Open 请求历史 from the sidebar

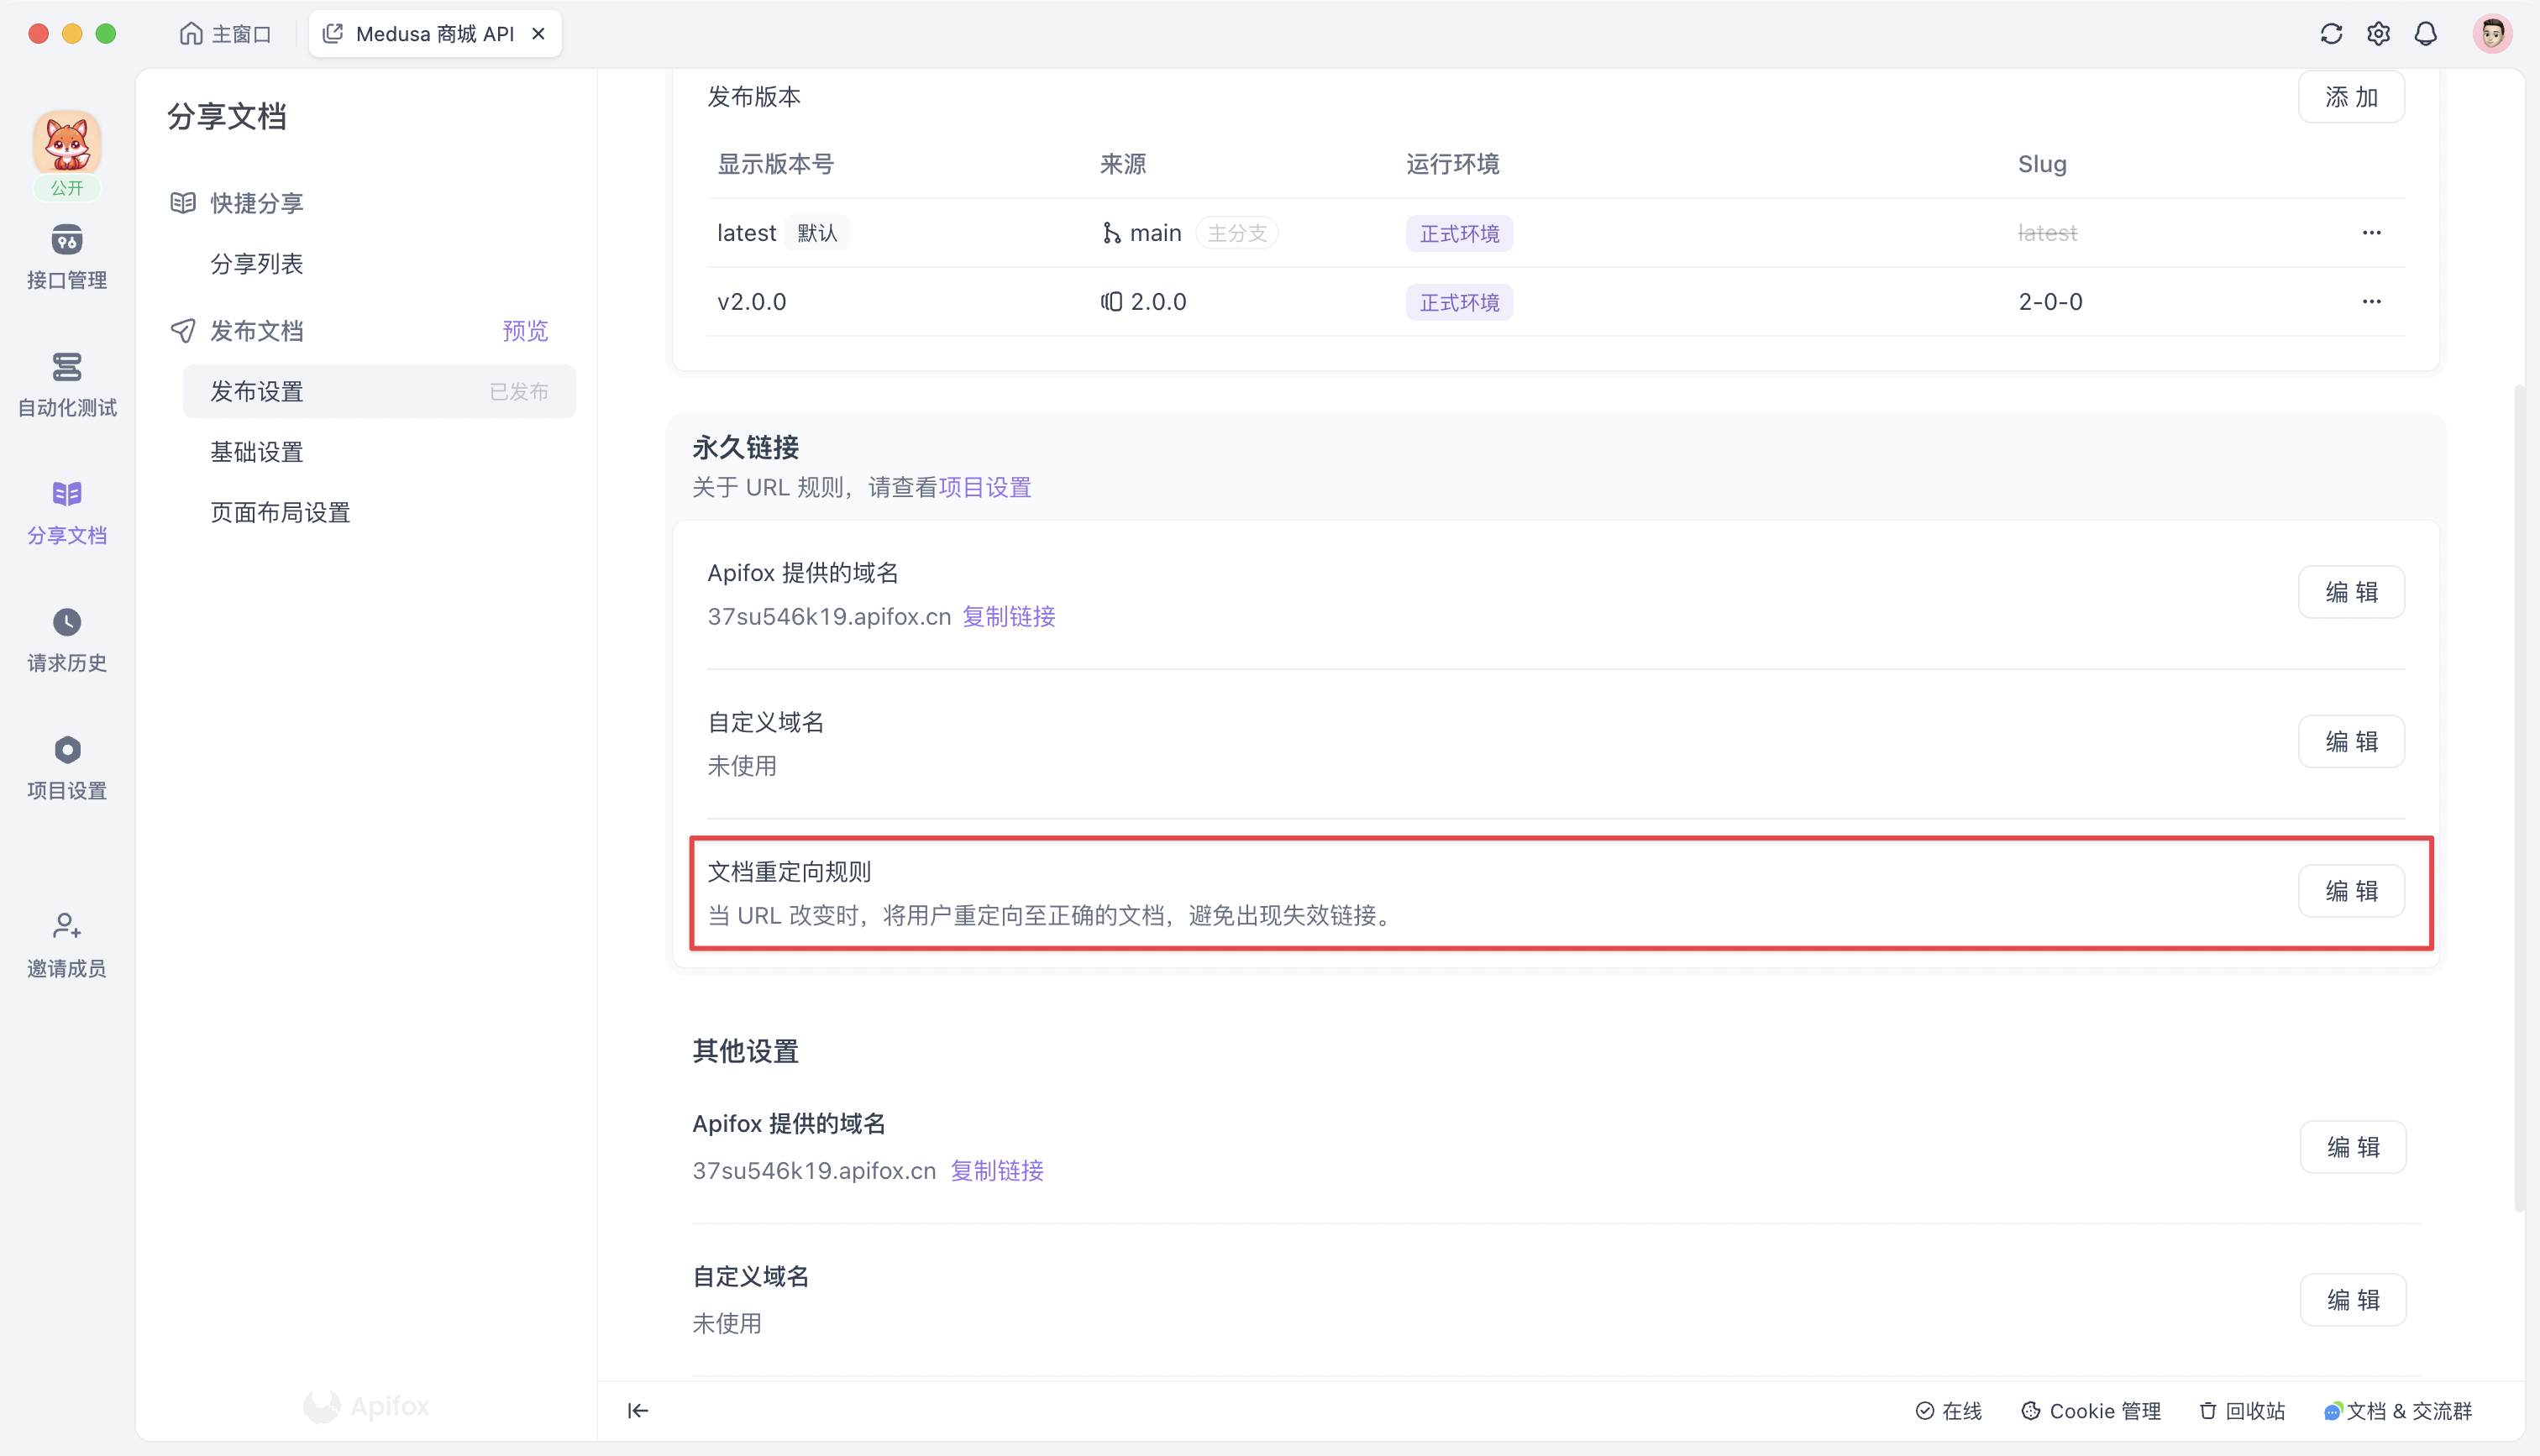[x=66, y=639]
